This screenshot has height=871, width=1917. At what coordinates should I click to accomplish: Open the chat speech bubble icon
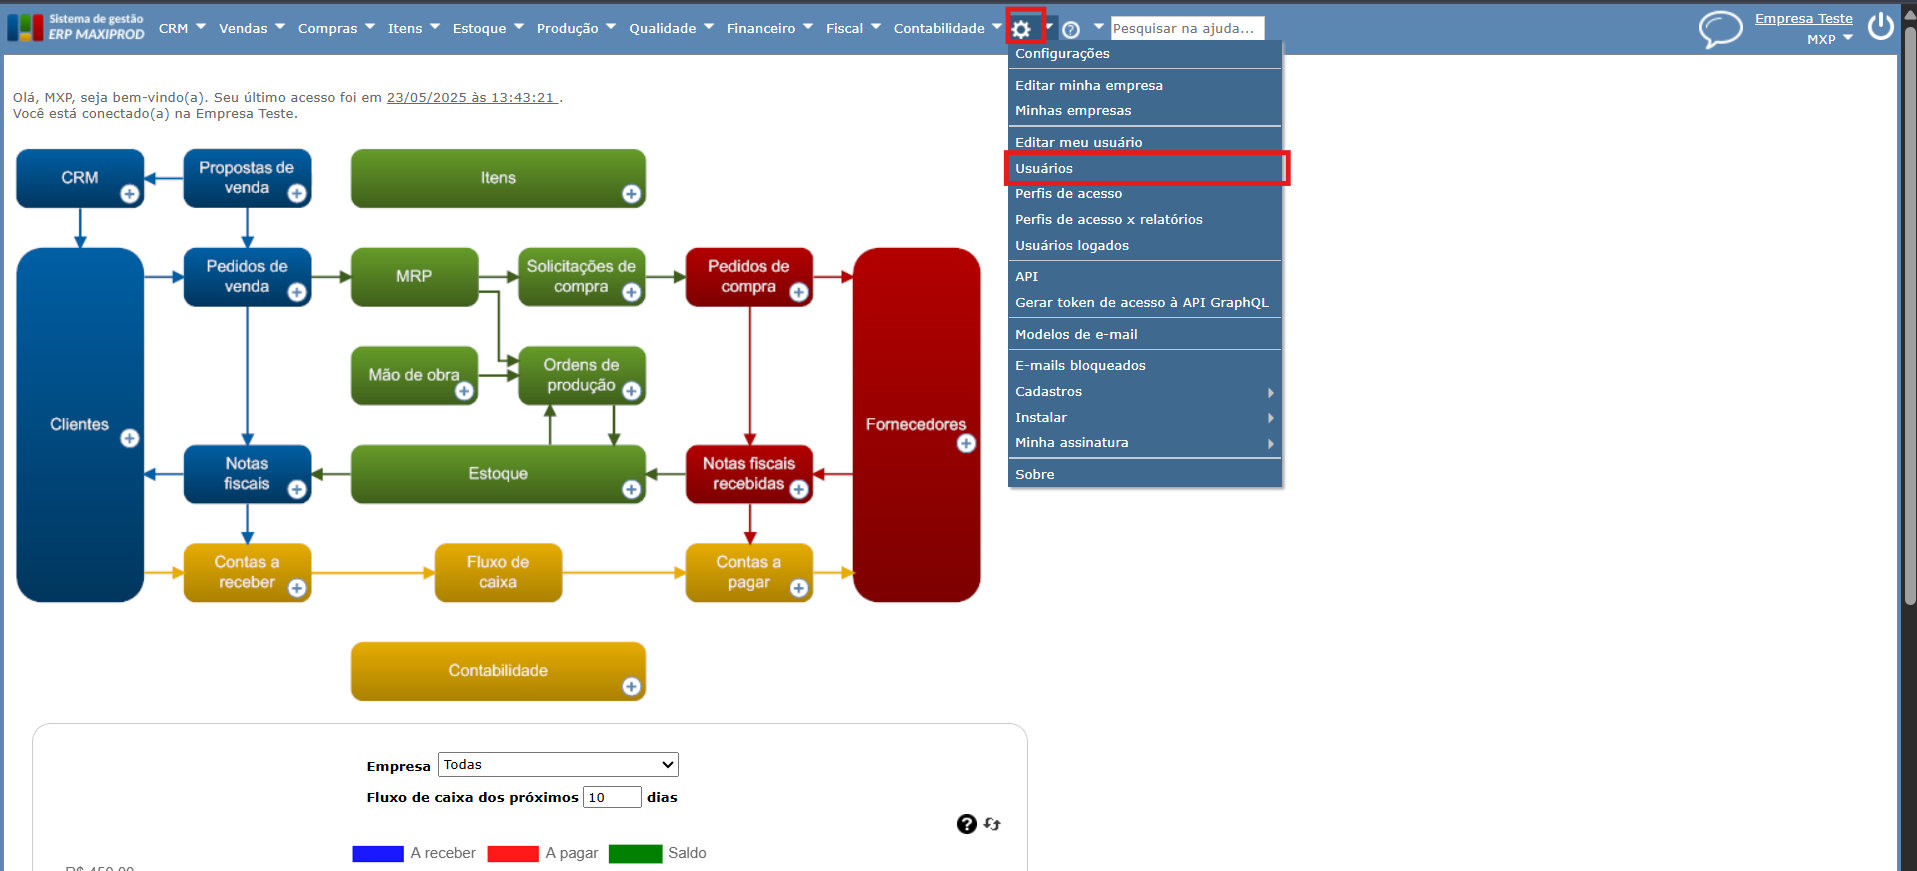[x=1720, y=29]
